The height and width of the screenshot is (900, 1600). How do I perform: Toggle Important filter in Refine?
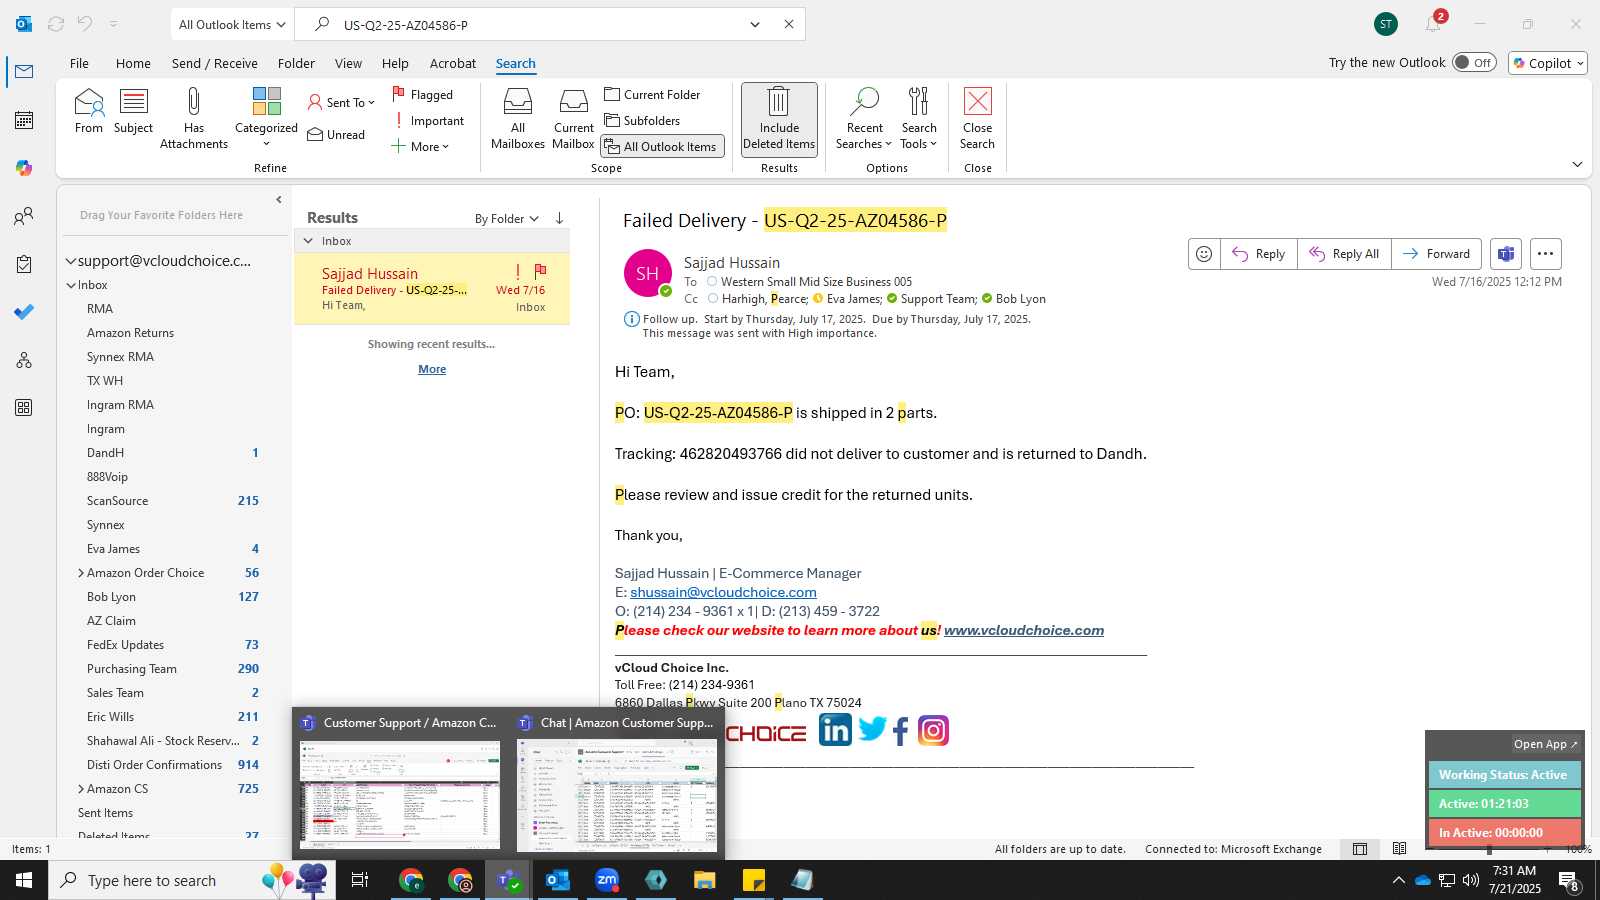pos(429,120)
